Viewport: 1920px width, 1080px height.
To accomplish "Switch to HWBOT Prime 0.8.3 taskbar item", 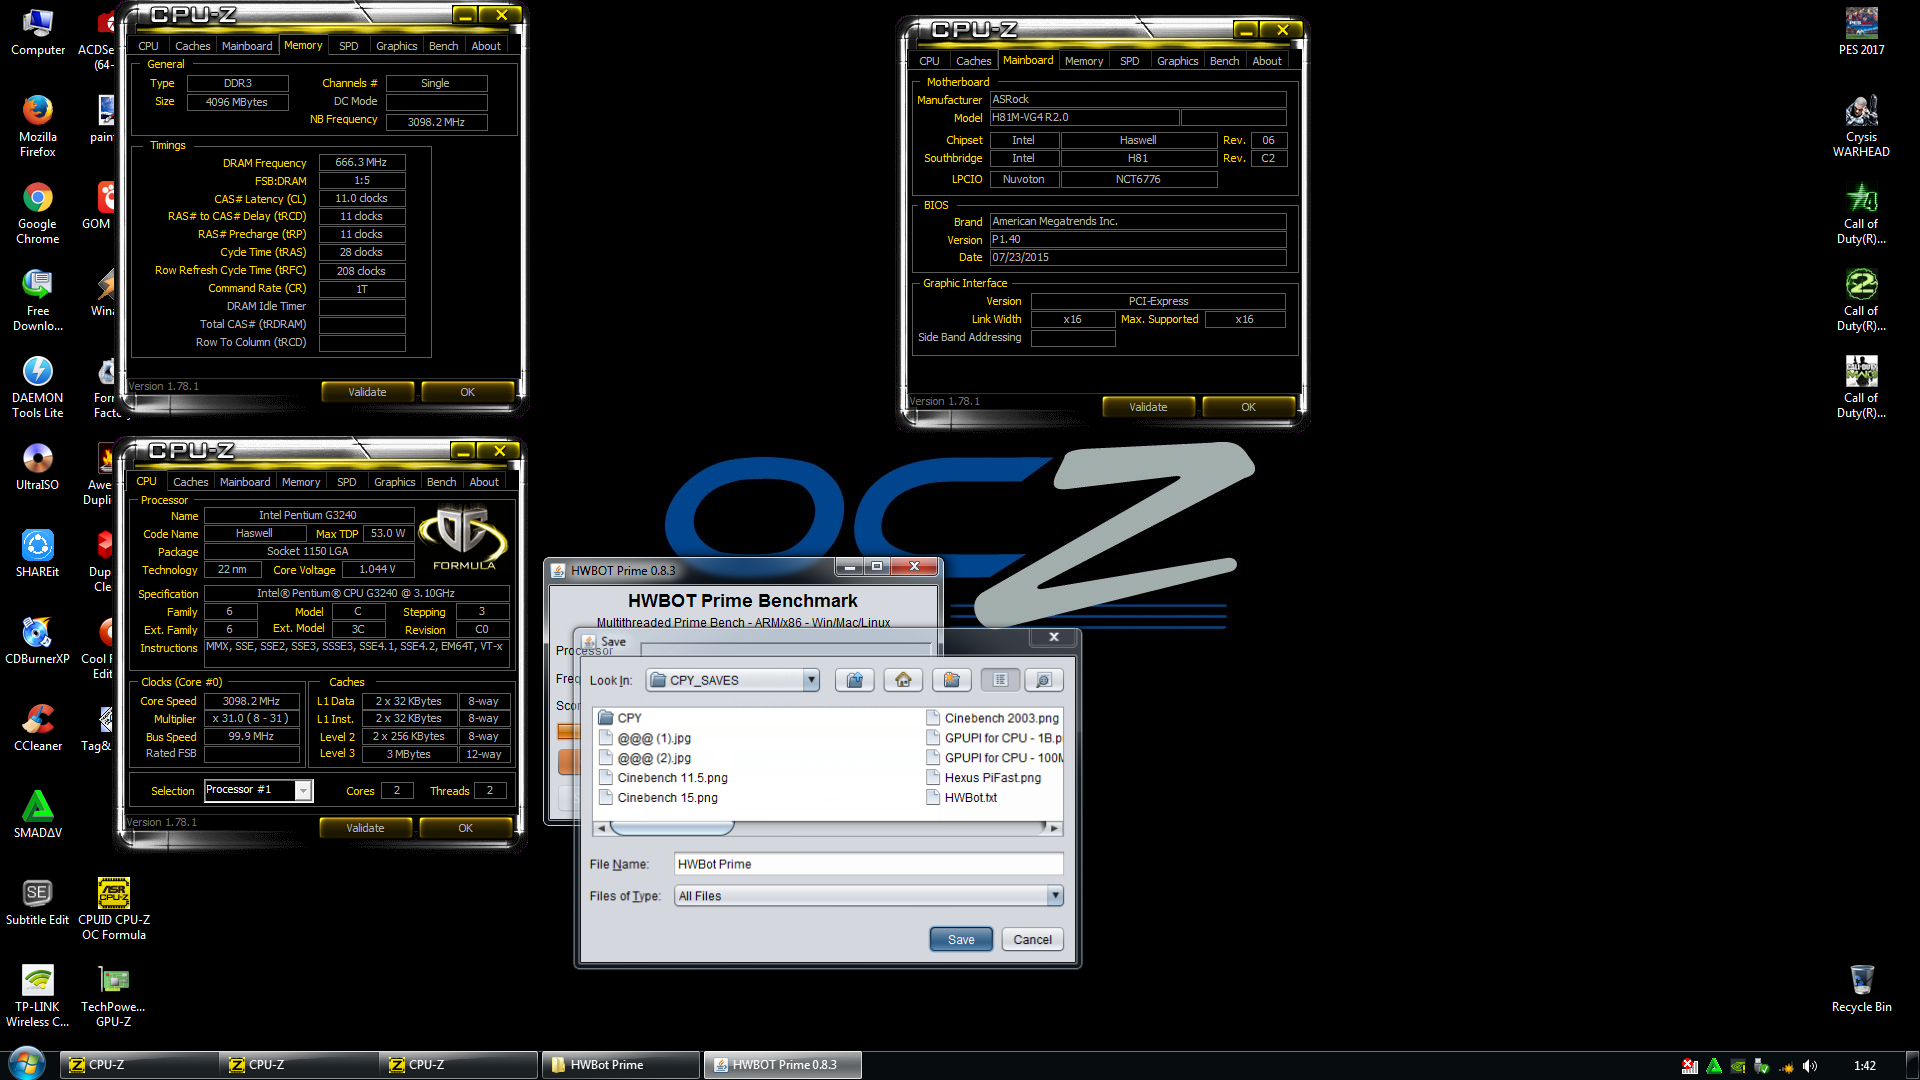I will [x=782, y=1065].
